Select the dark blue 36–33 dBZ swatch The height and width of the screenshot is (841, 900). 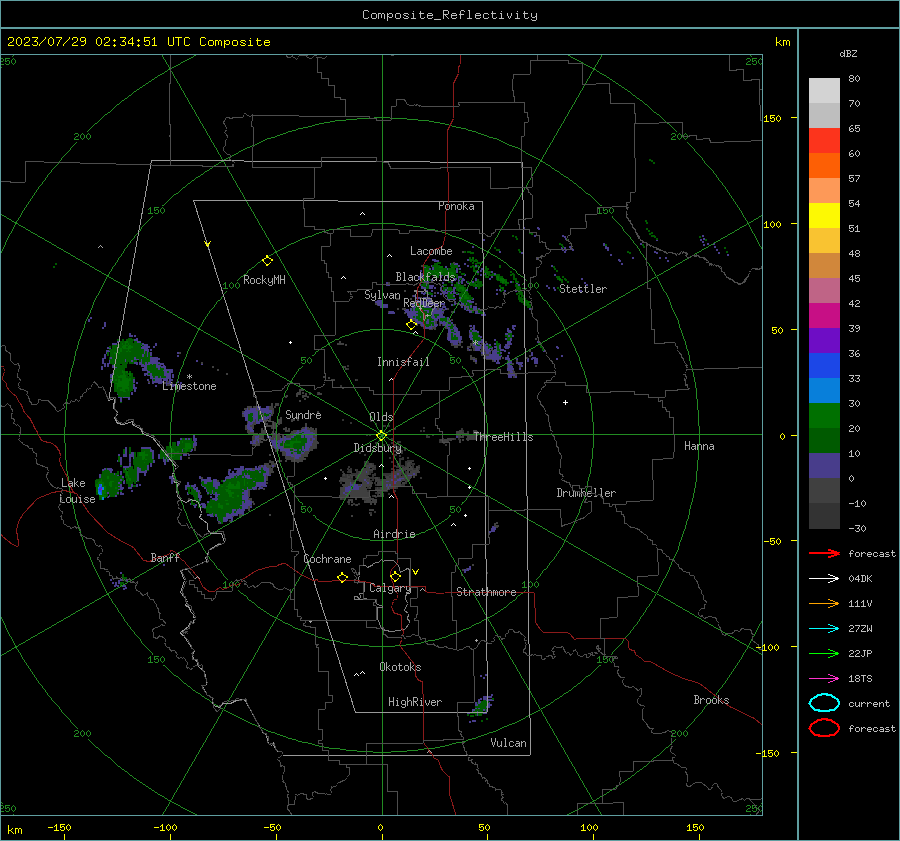(824, 366)
